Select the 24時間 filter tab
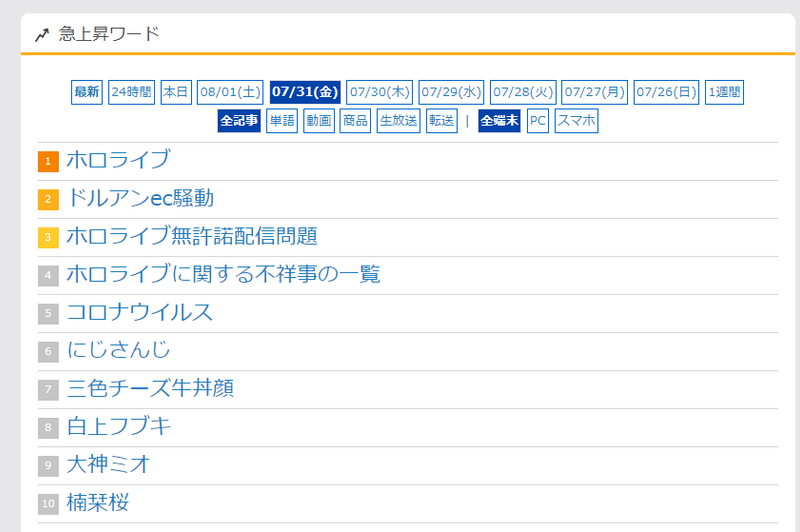The height and width of the screenshot is (532, 800). click(x=132, y=92)
